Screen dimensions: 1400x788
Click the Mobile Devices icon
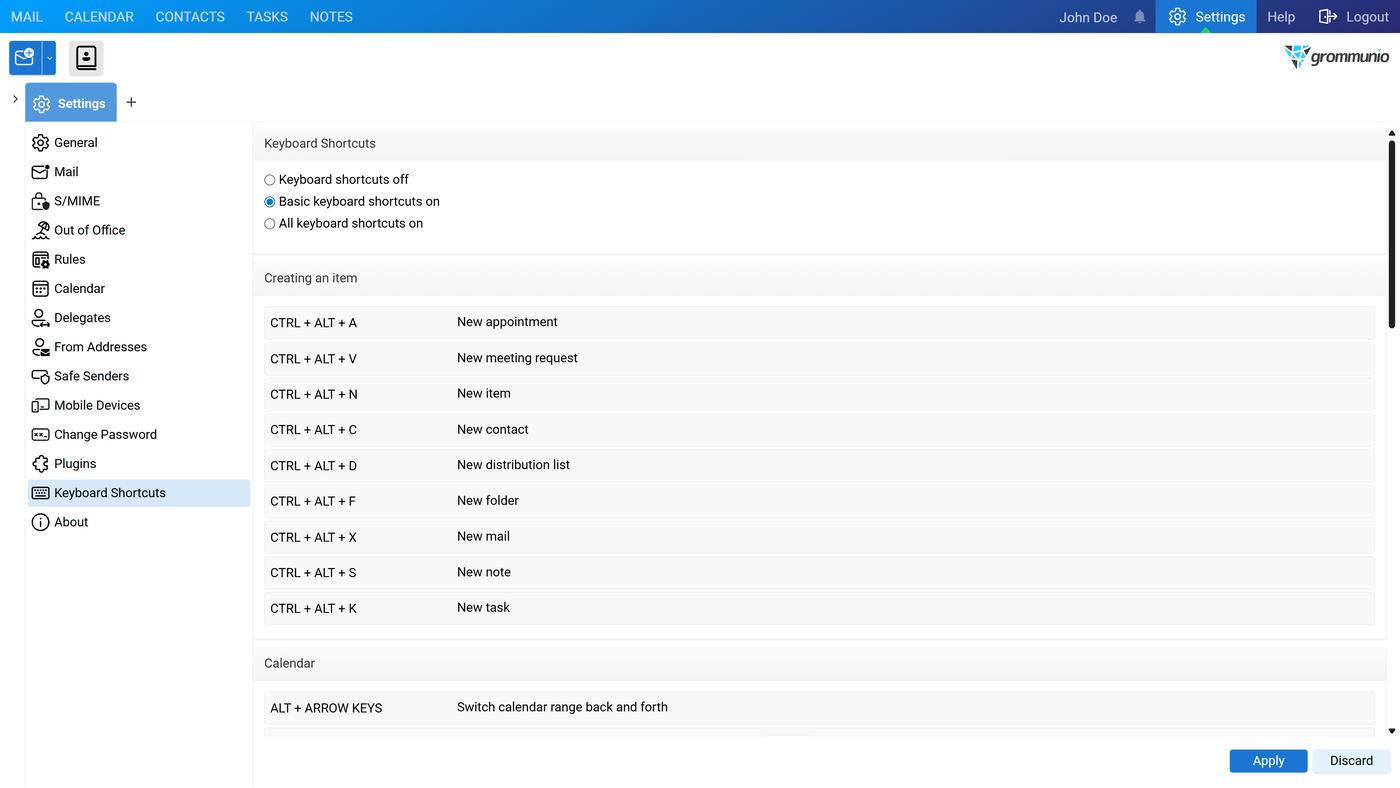pos(41,405)
